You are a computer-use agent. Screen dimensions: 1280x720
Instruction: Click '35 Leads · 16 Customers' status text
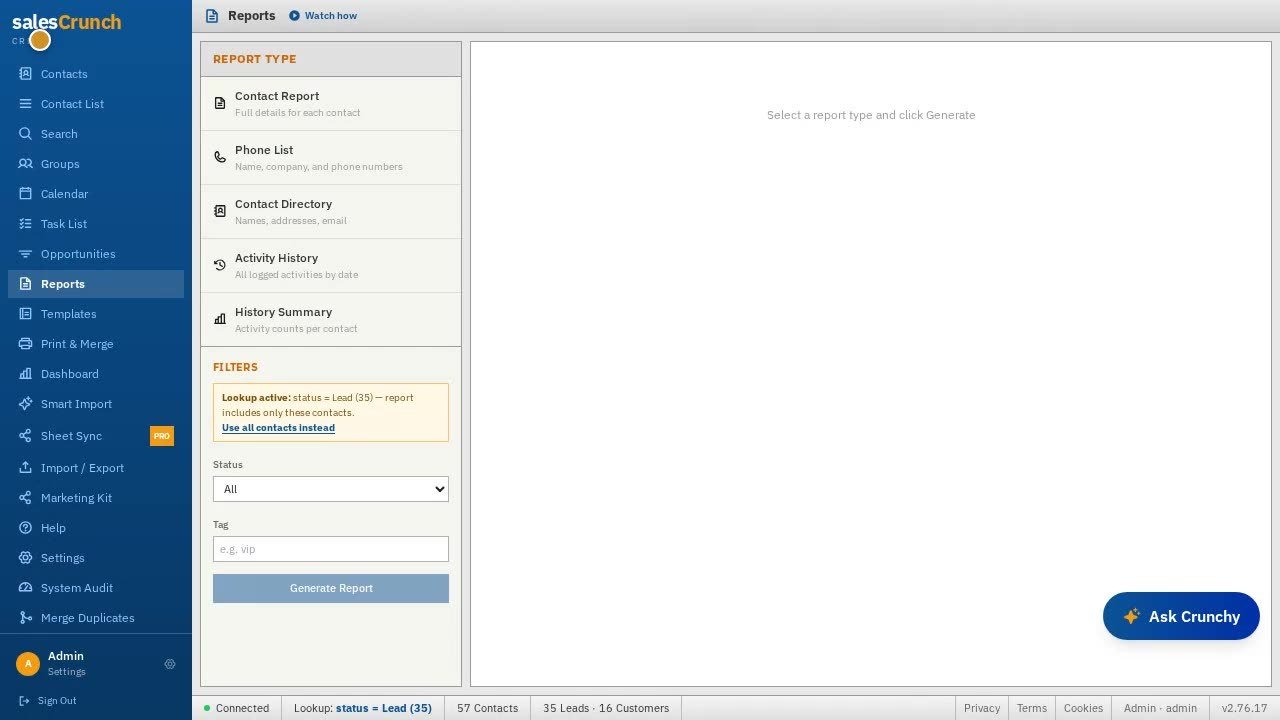(x=606, y=708)
